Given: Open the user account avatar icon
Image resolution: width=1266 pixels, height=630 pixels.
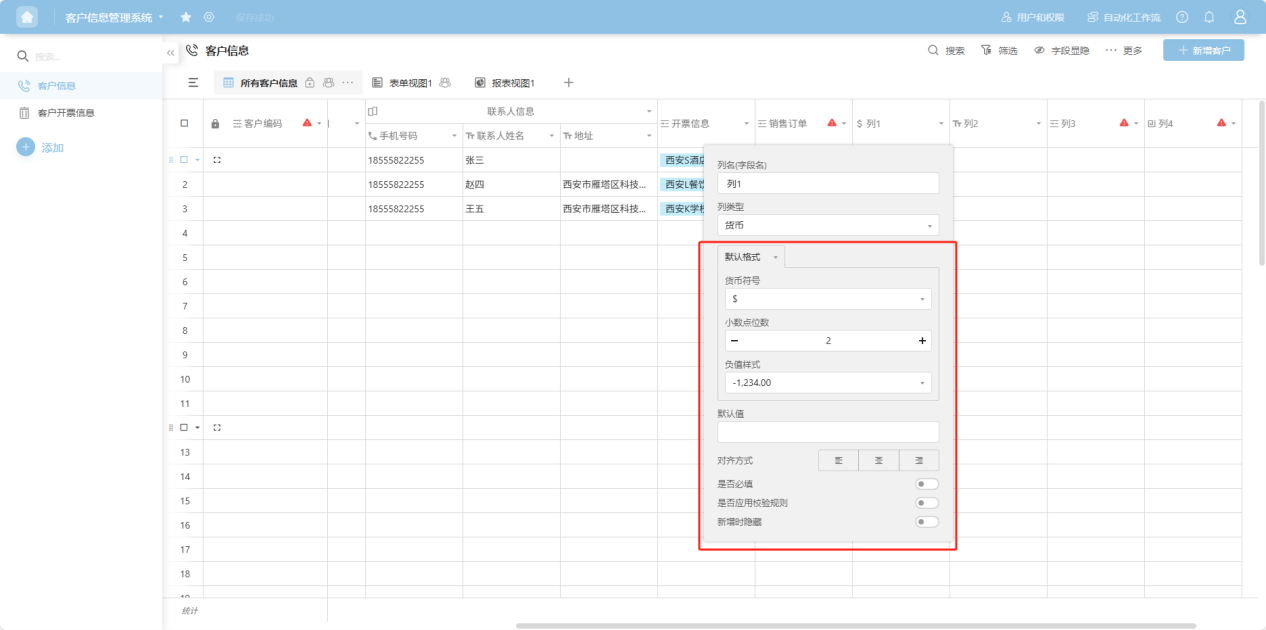Looking at the screenshot, I should tap(1240, 17).
